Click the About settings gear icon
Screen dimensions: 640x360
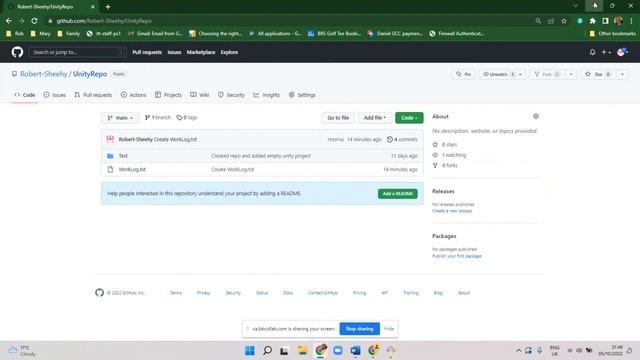[x=536, y=116]
